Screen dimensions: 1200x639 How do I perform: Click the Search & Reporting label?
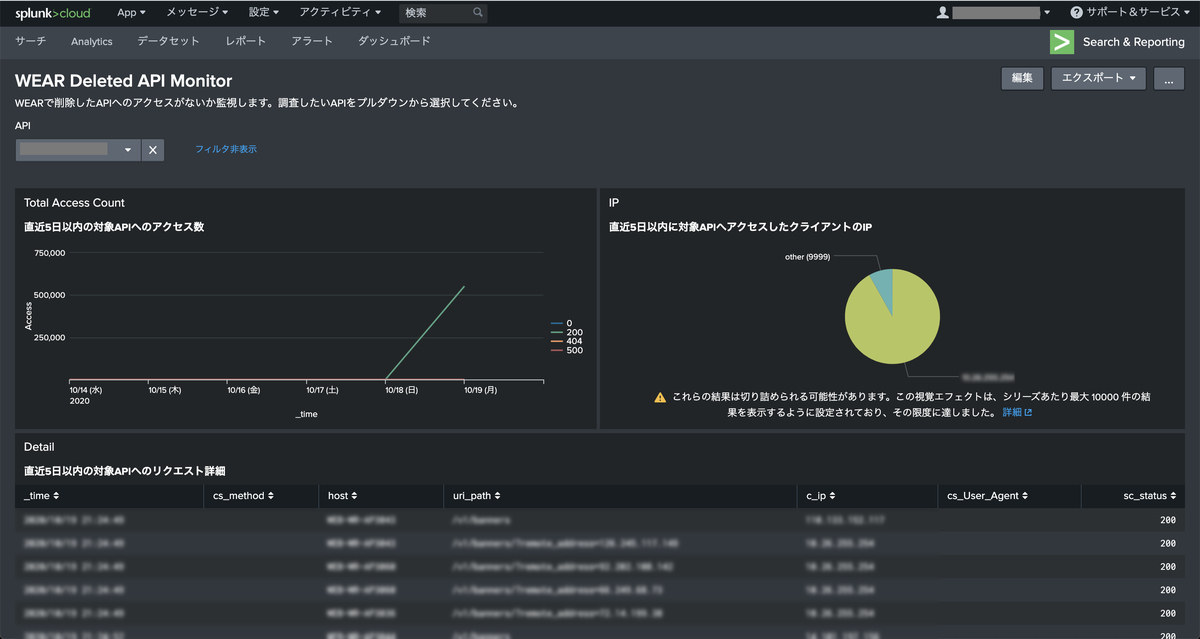coord(1133,42)
